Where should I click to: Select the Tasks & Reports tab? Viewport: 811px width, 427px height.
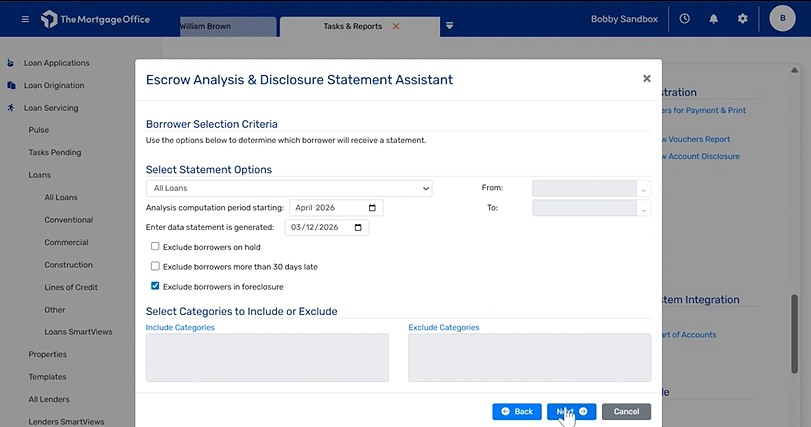pos(353,26)
